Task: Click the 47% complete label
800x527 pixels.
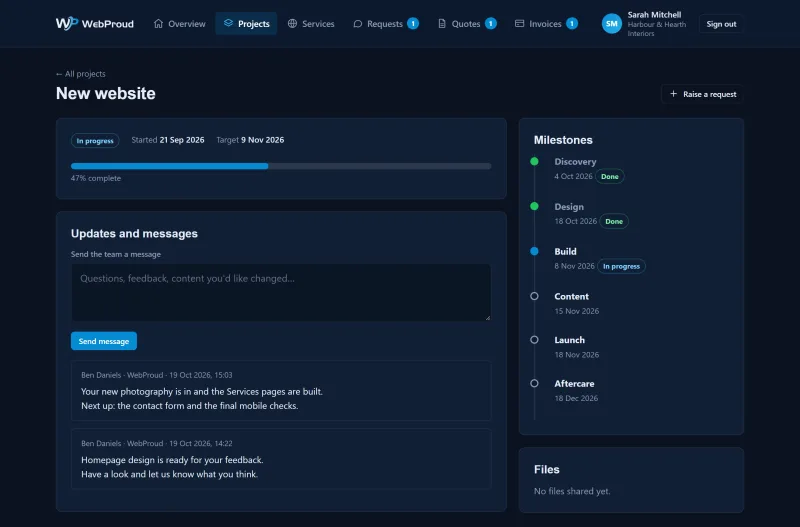Action: (96, 178)
